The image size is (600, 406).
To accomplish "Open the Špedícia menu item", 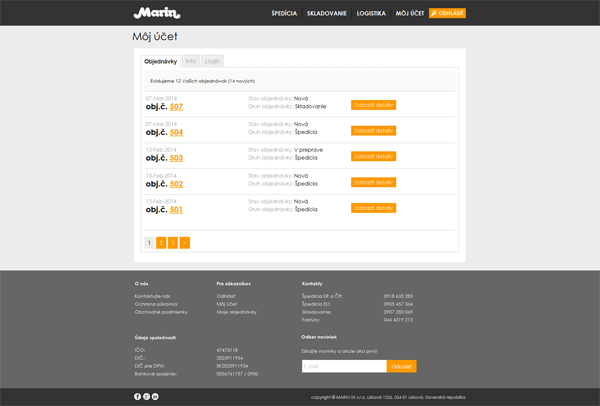I will pos(284,14).
